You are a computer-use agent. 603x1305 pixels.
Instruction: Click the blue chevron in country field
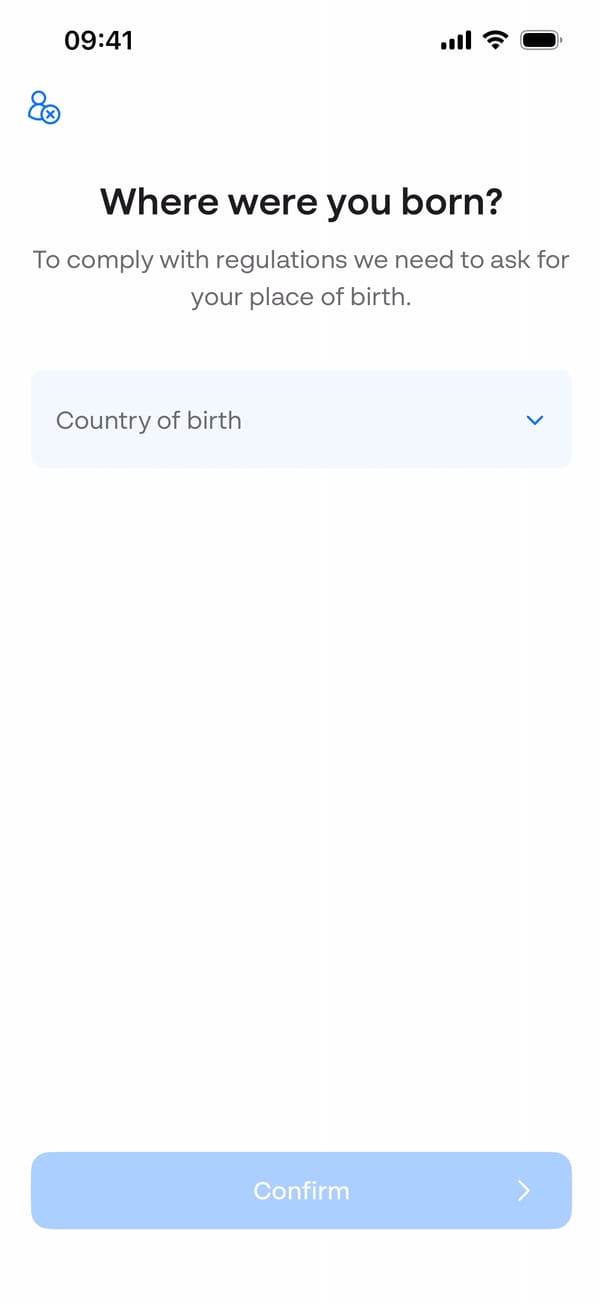[x=535, y=421]
